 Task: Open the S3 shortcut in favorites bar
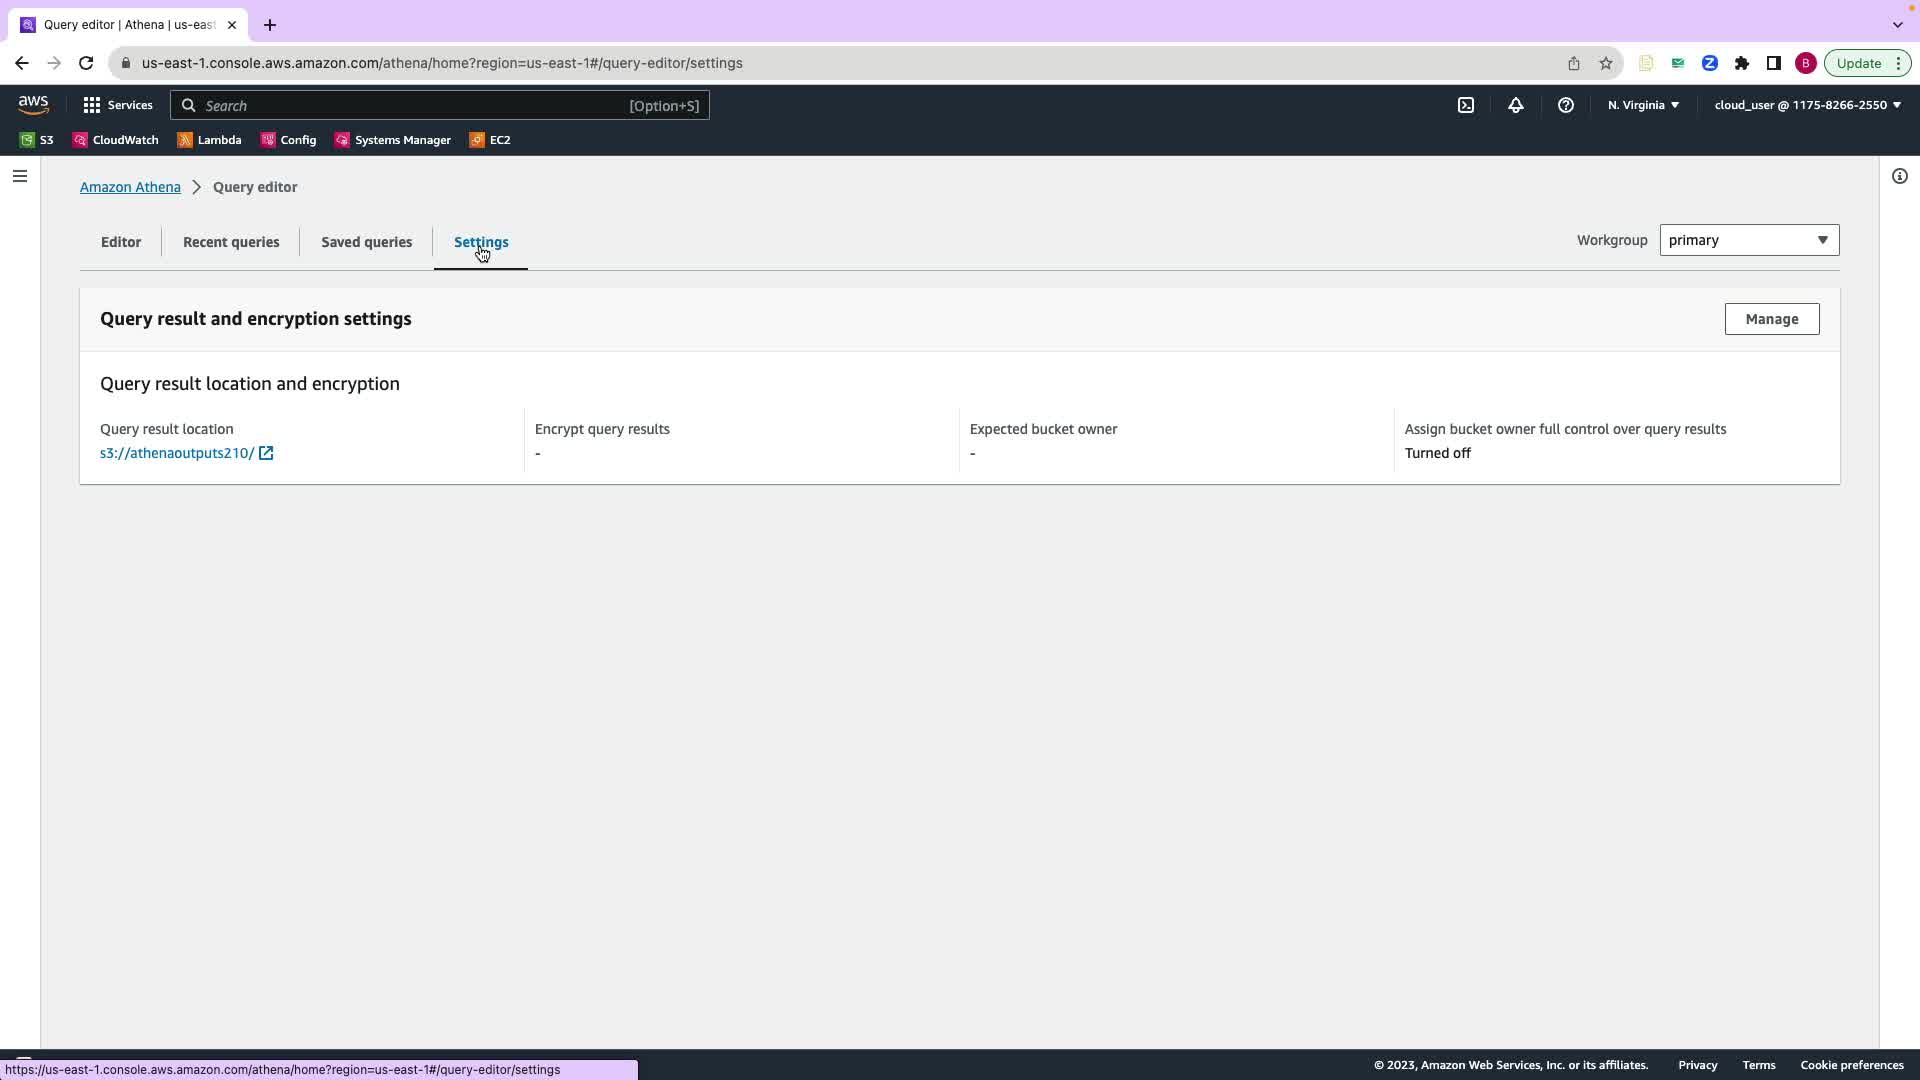pos(37,140)
